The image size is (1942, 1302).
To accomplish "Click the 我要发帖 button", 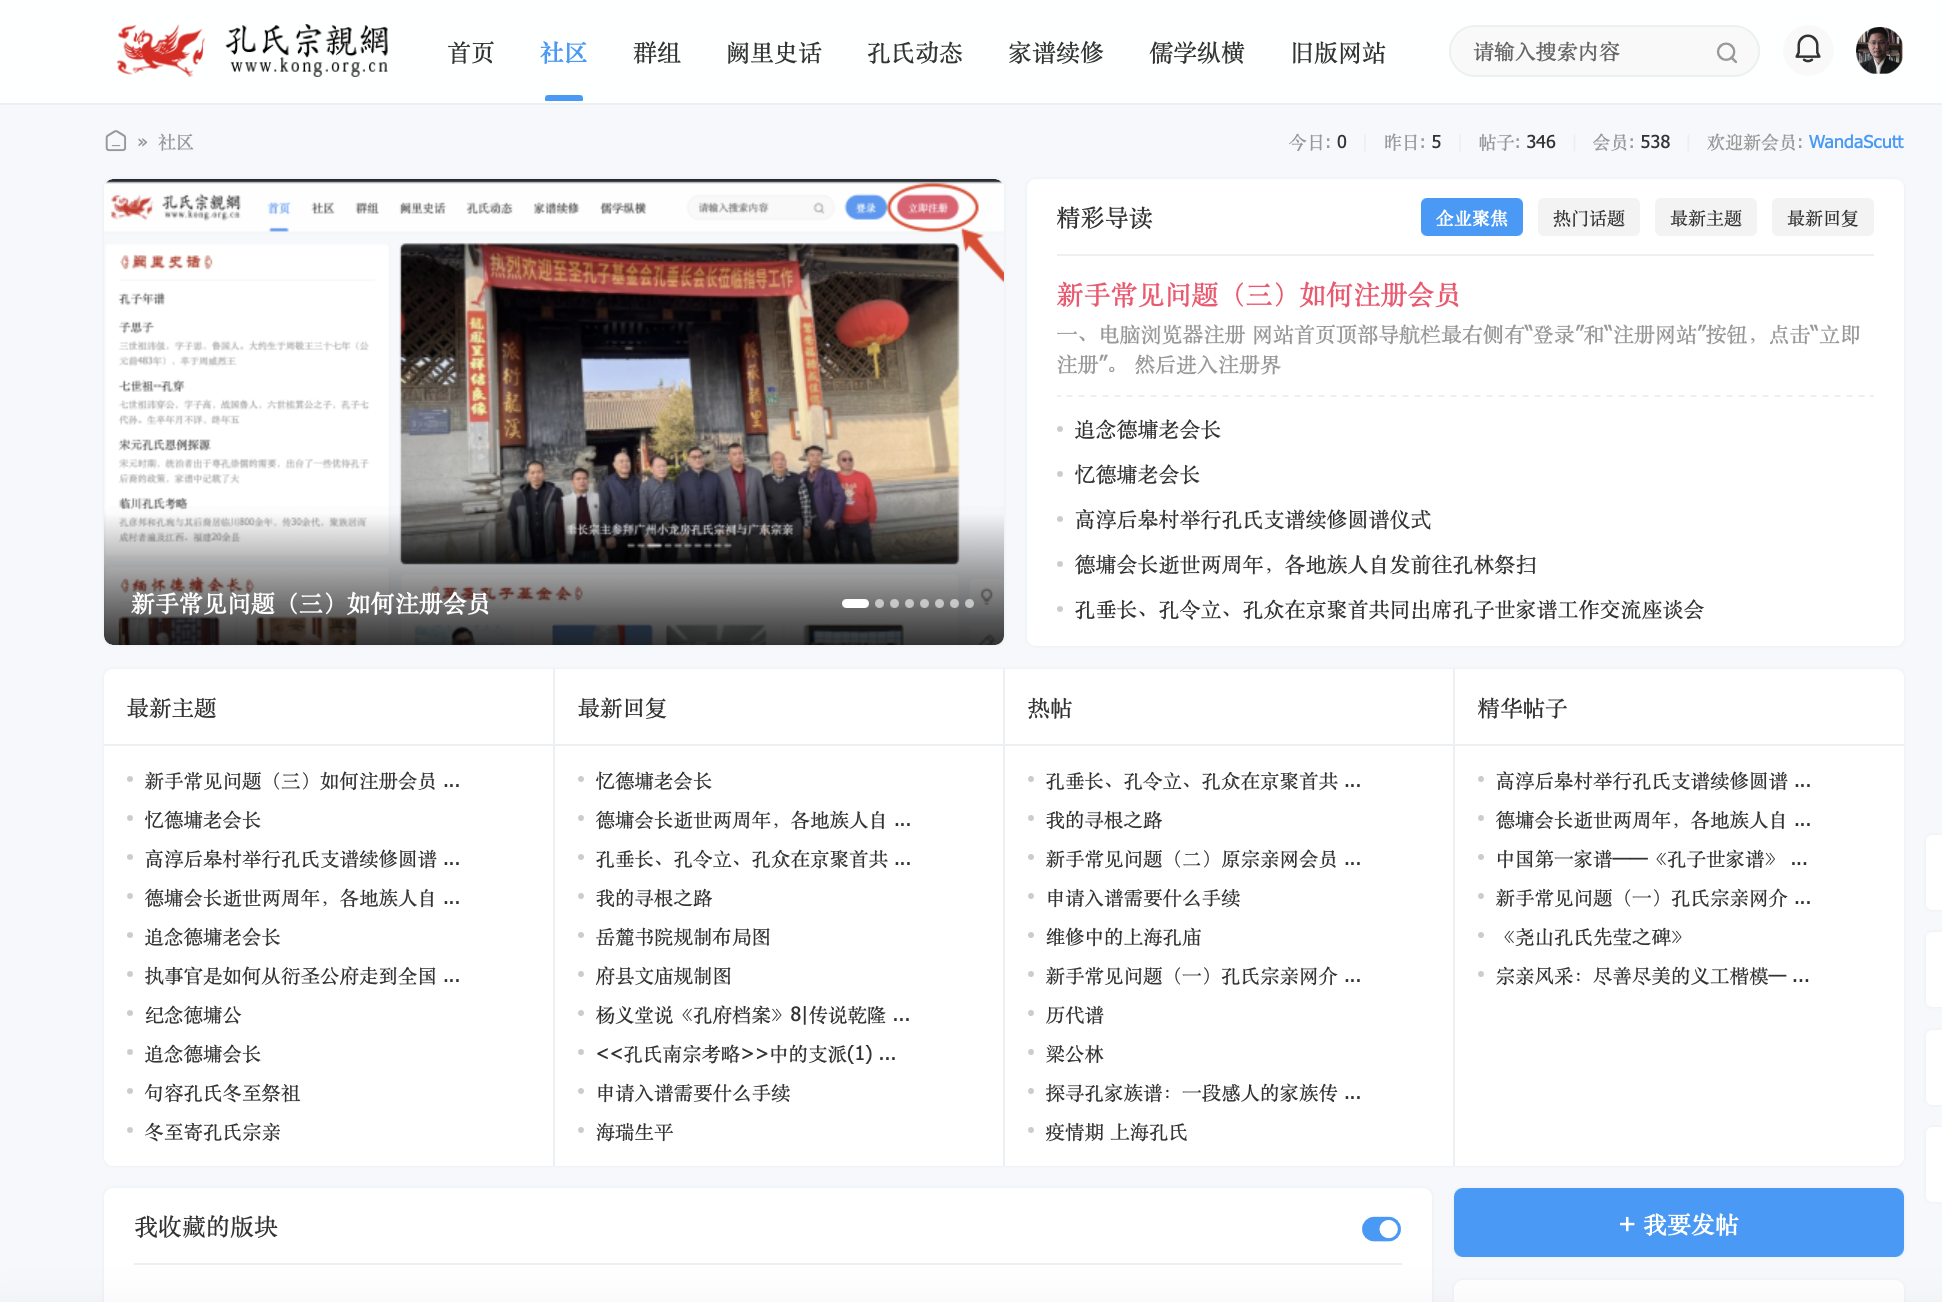I will (1678, 1223).
